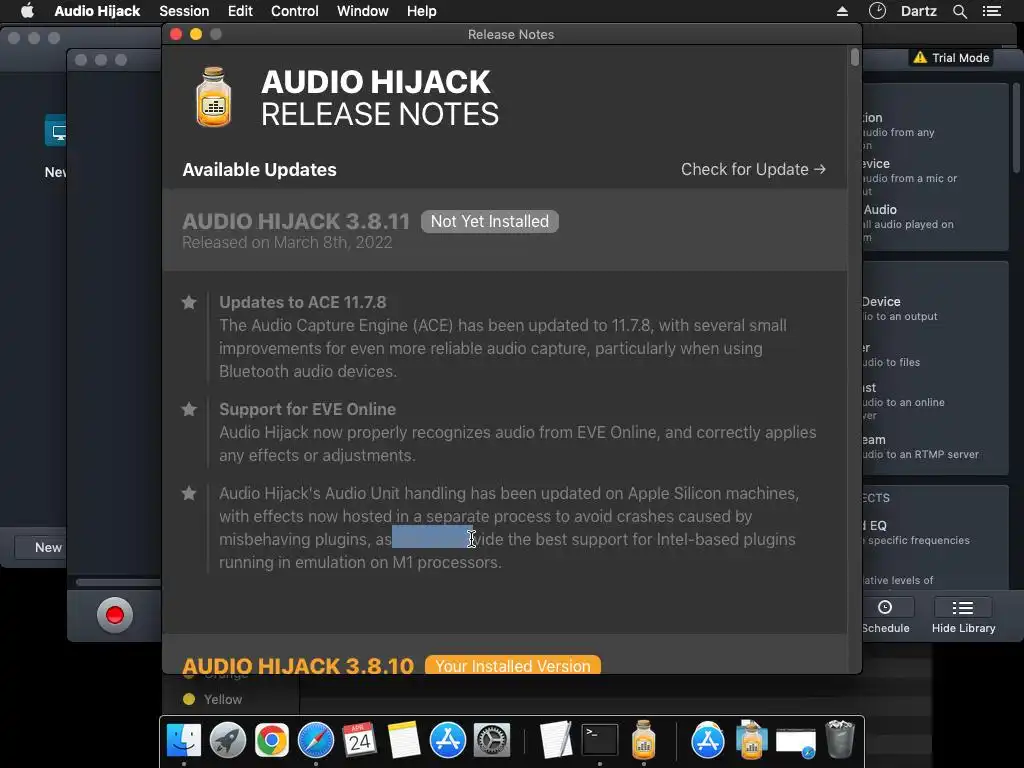Click the star beside Support for EVE Online
1024x768 pixels.
[x=189, y=409]
